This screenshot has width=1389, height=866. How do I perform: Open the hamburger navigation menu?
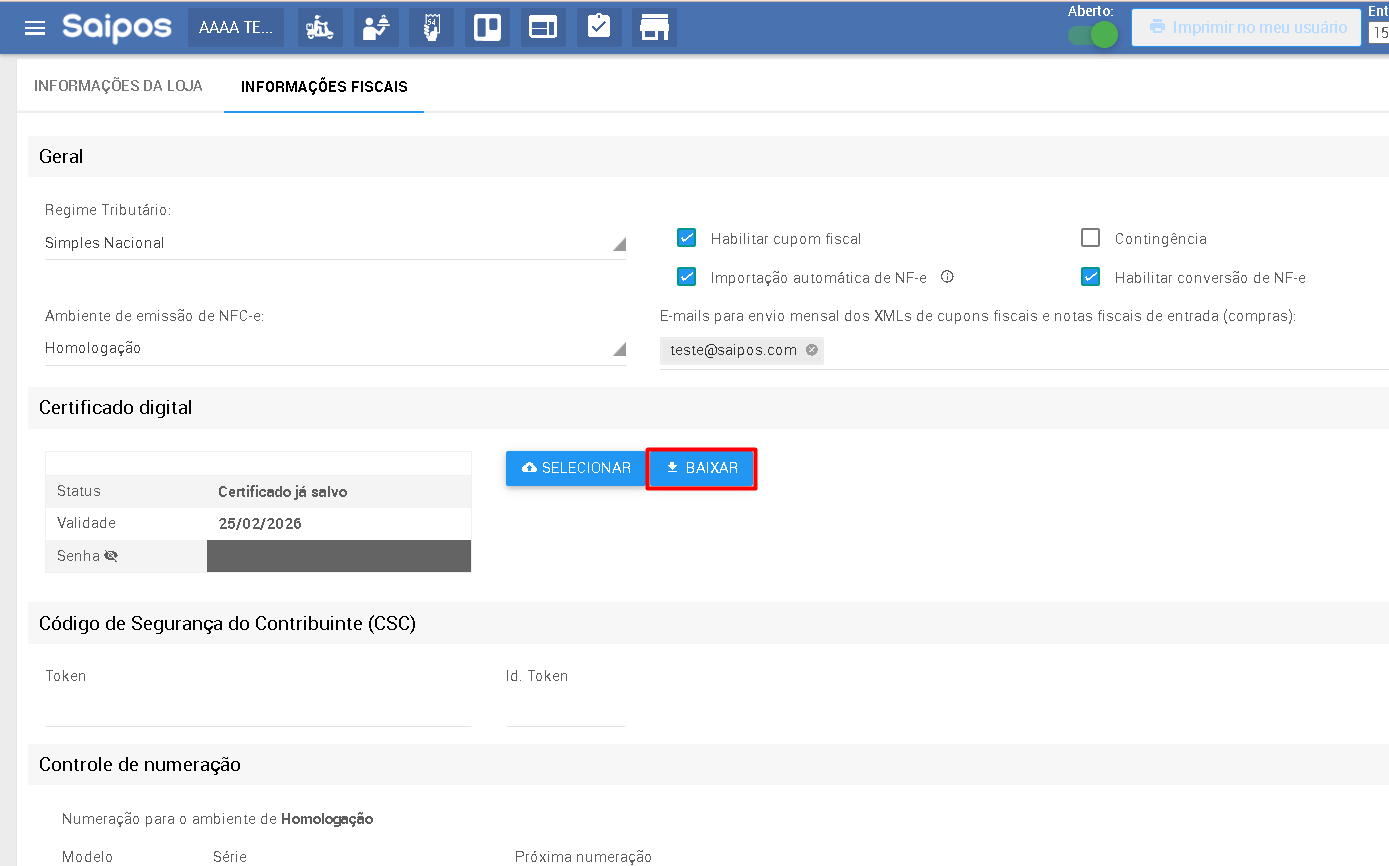click(x=35, y=28)
